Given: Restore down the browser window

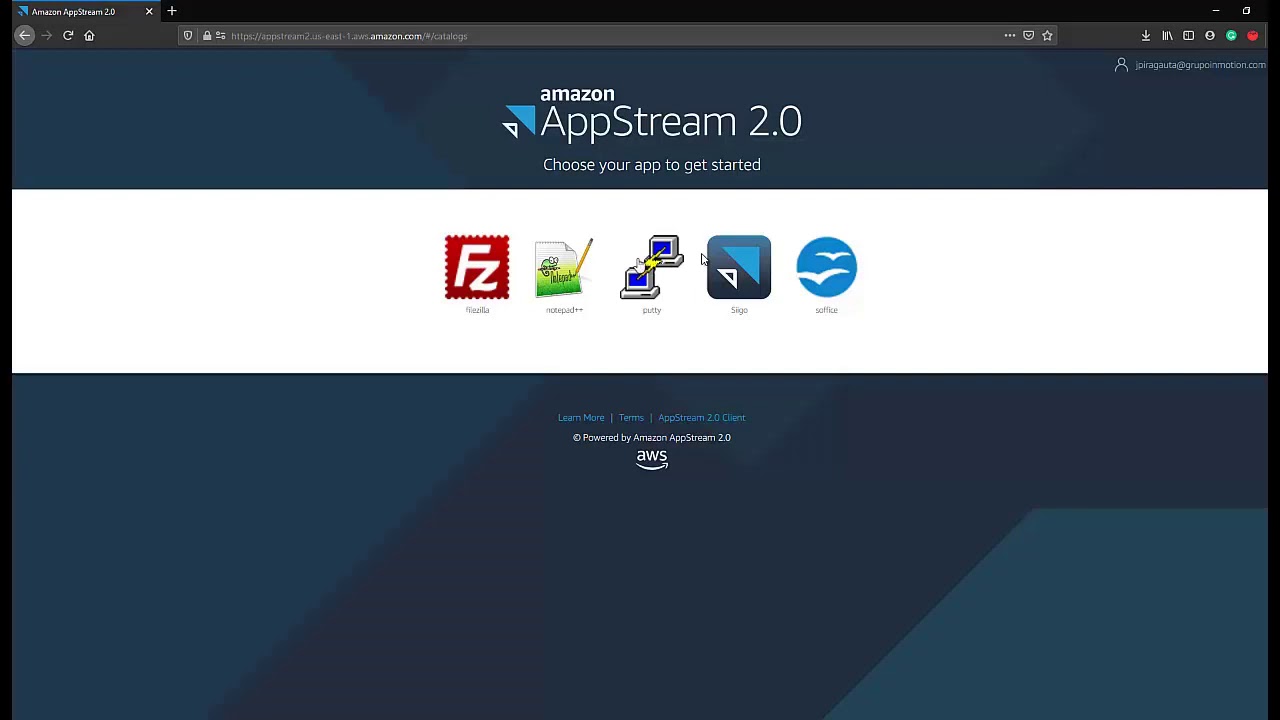Looking at the screenshot, I should (1246, 11).
